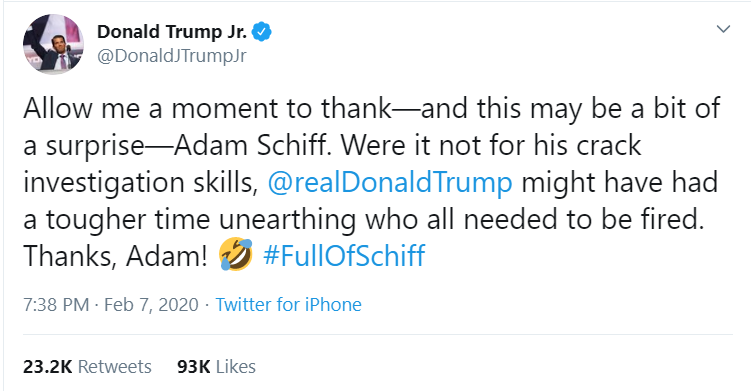Click the Retweets label
Image resolution: width=752 pixels, height=391 pixels.
tap(115, 367)
